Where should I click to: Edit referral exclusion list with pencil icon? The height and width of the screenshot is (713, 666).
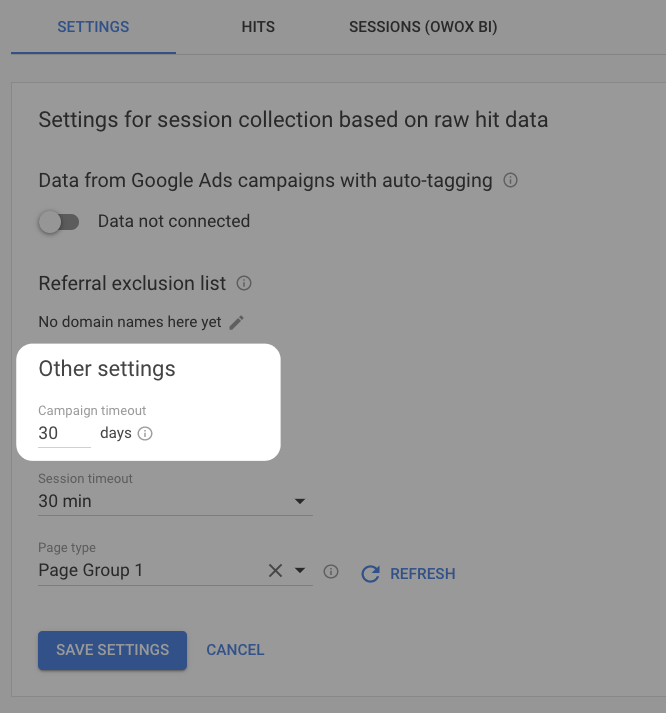(236, 322)
